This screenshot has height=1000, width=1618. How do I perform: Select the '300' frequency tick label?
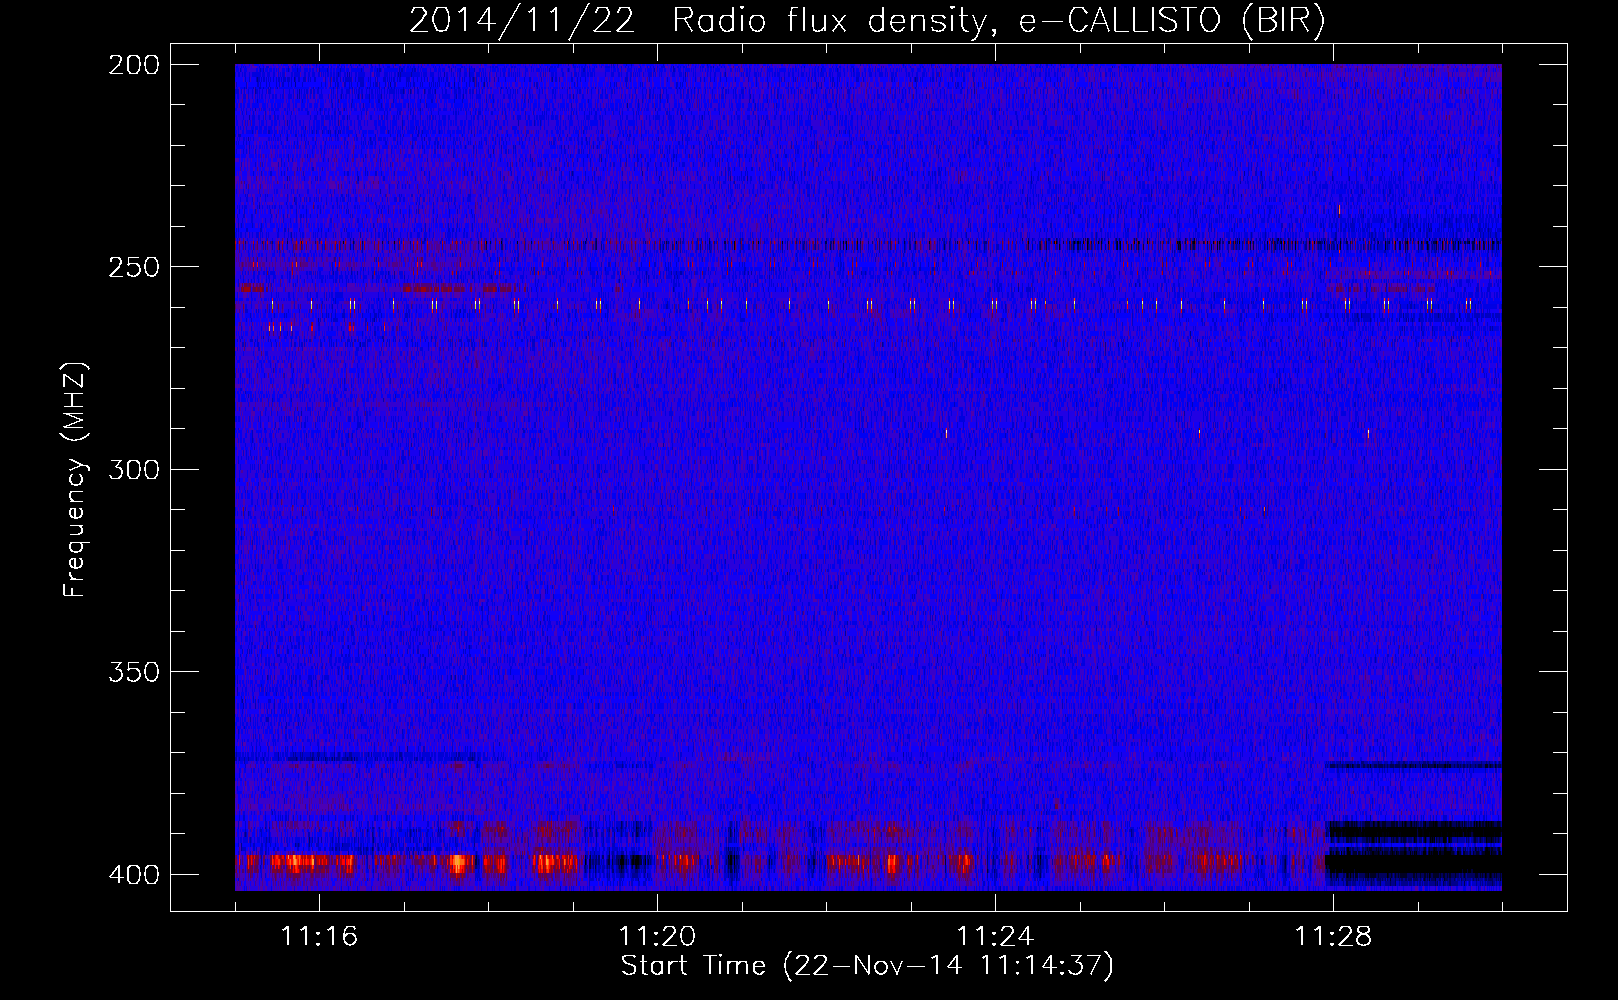tap(133, 470)
